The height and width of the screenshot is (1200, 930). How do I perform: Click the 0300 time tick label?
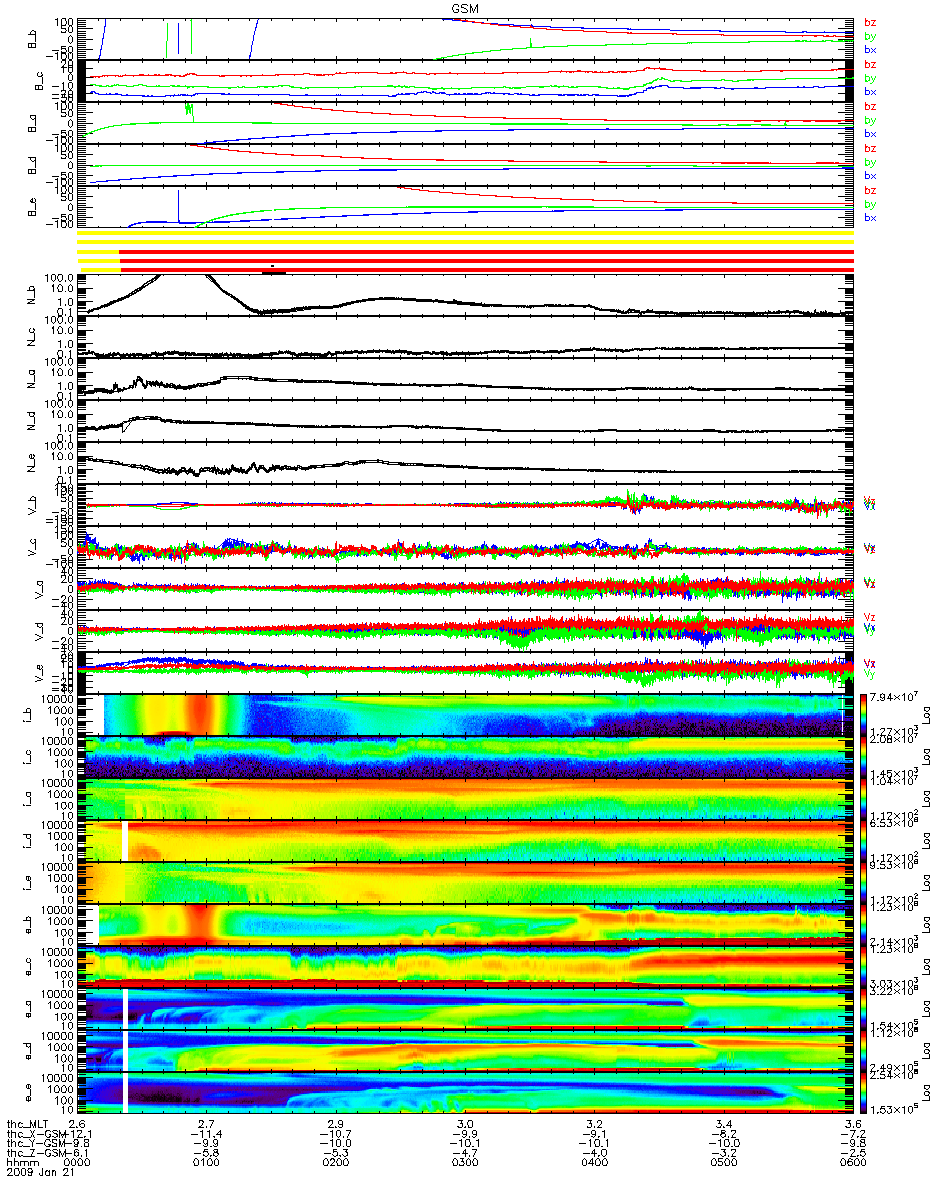[x=465, y=1164]
